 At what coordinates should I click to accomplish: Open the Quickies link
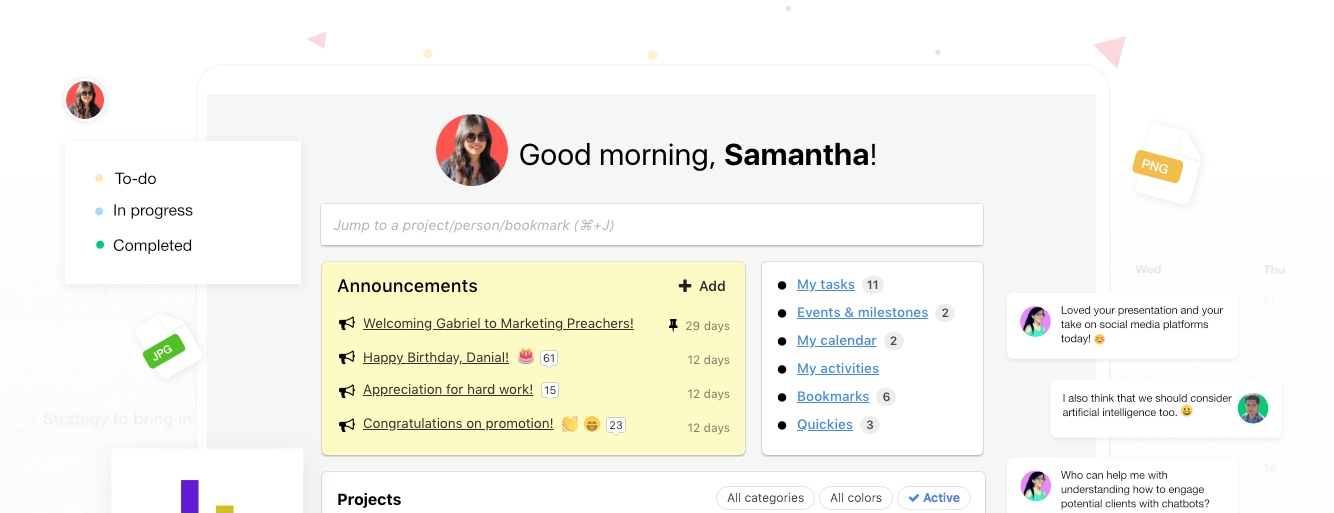click(825, 425)
